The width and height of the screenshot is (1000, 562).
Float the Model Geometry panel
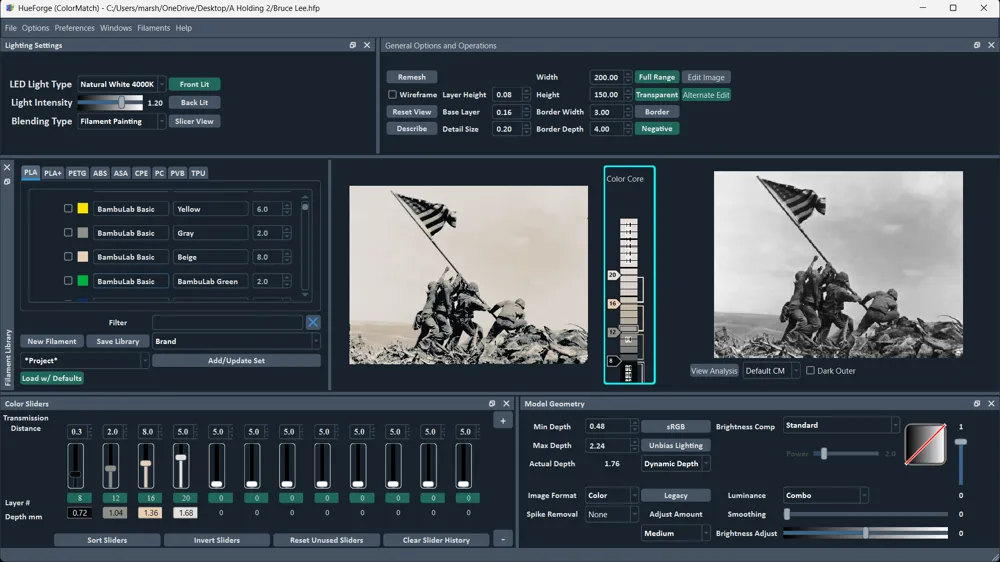tap(977, 404)
